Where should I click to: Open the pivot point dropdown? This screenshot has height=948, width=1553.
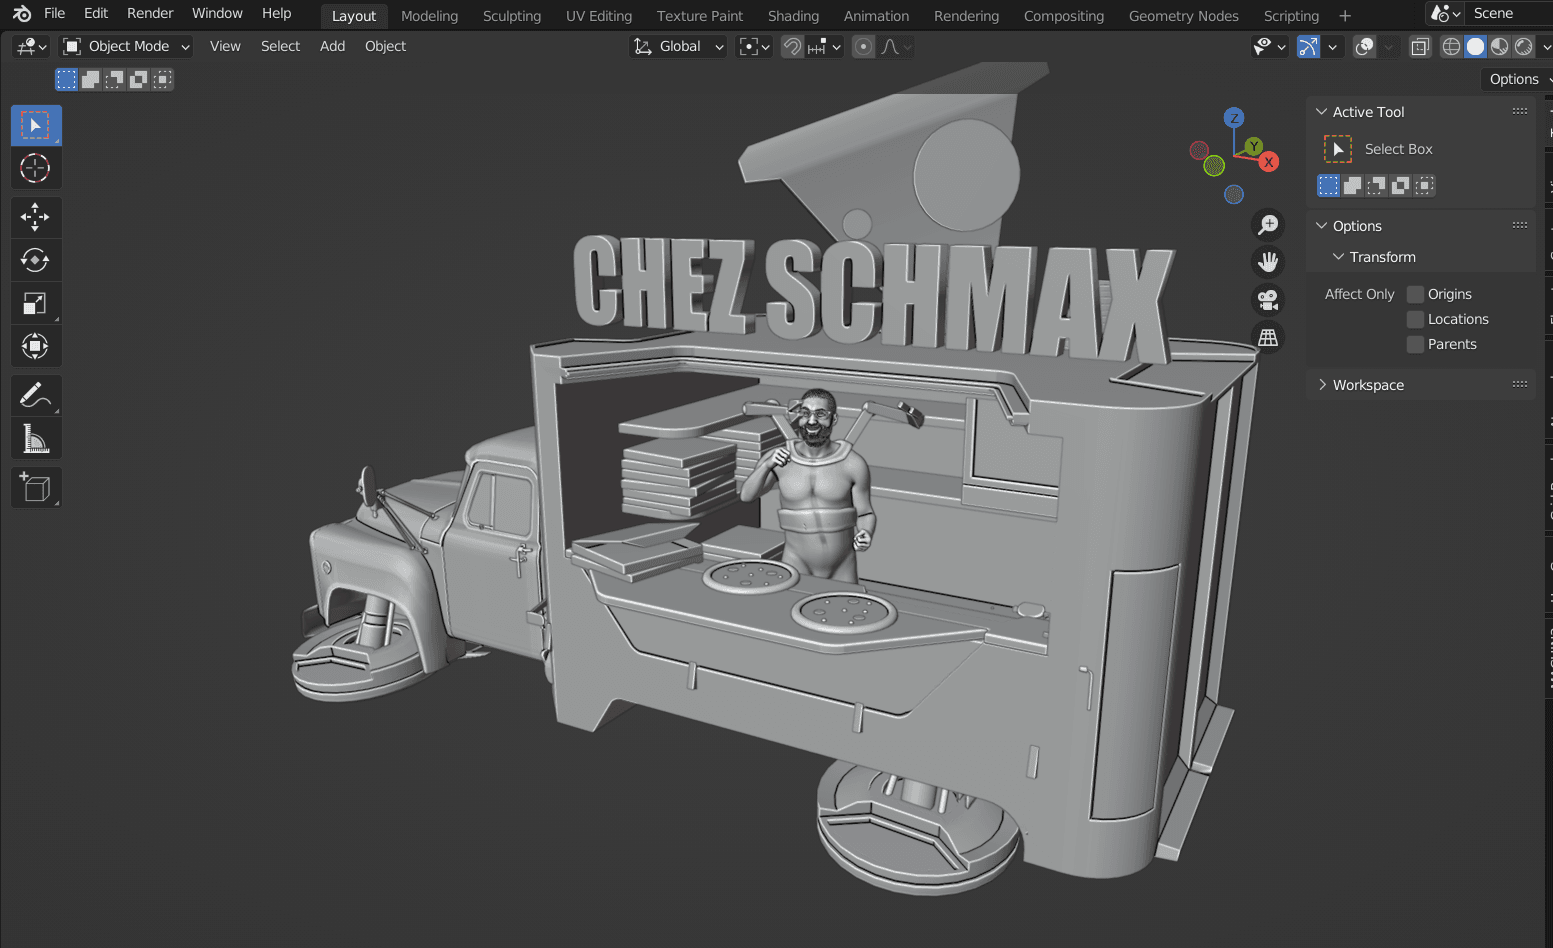[x=754, y=46]
